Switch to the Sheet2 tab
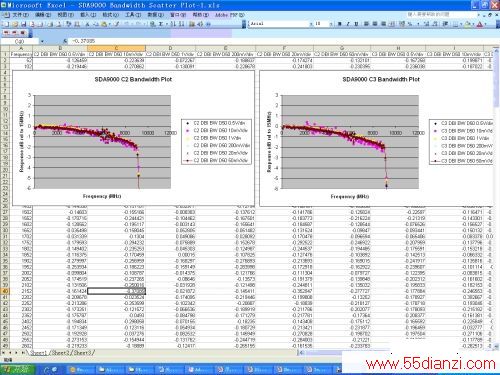This screenshot has width=500, height=375. [62, 352]
